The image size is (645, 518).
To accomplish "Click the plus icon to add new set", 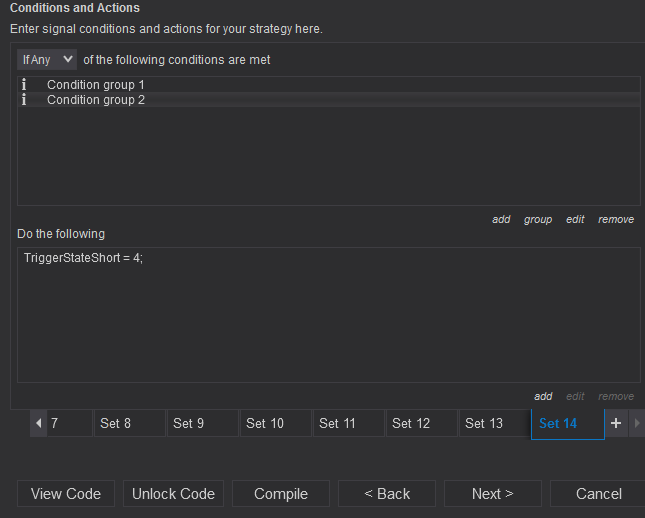I will (616, 423).
